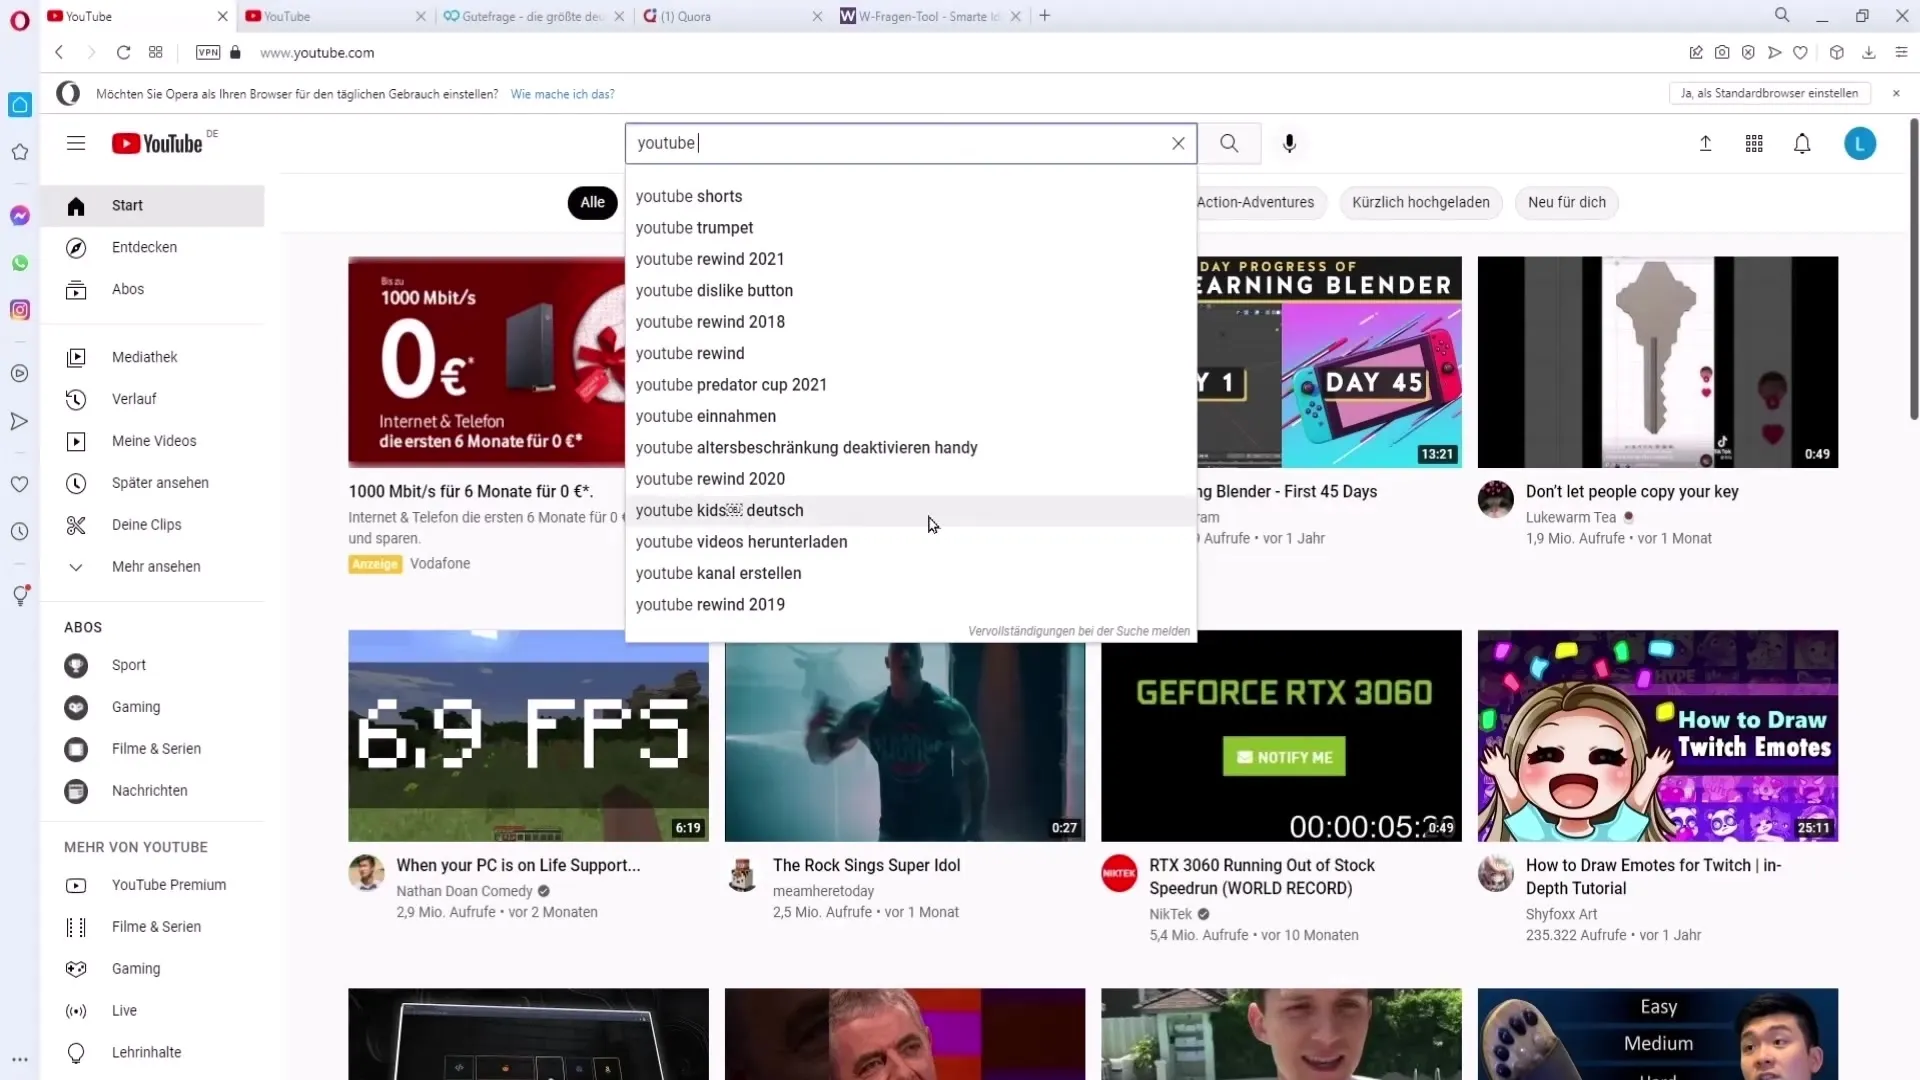Click the YouTube logo
The width and height of the screenshot is (1920, 1080).
tap(158, 143)
